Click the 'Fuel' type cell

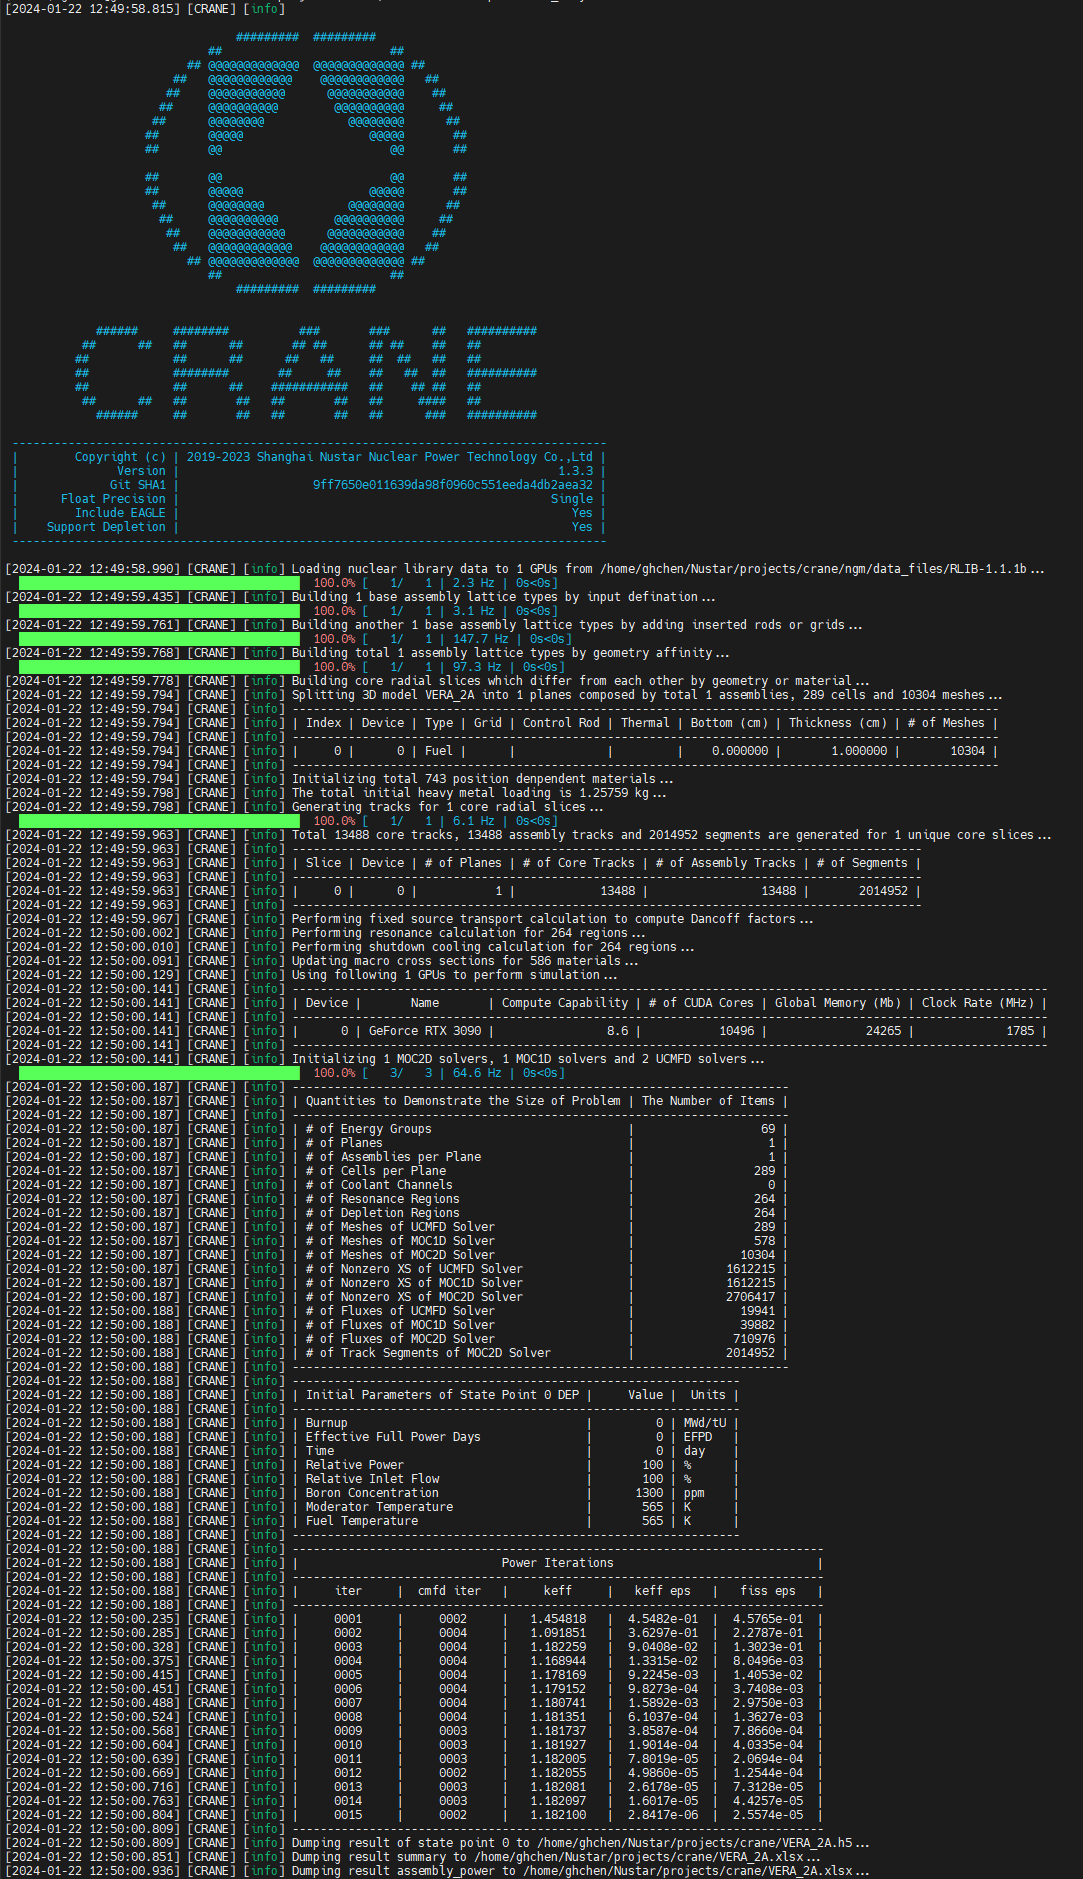pyautogui.click(x=439, y=751)
